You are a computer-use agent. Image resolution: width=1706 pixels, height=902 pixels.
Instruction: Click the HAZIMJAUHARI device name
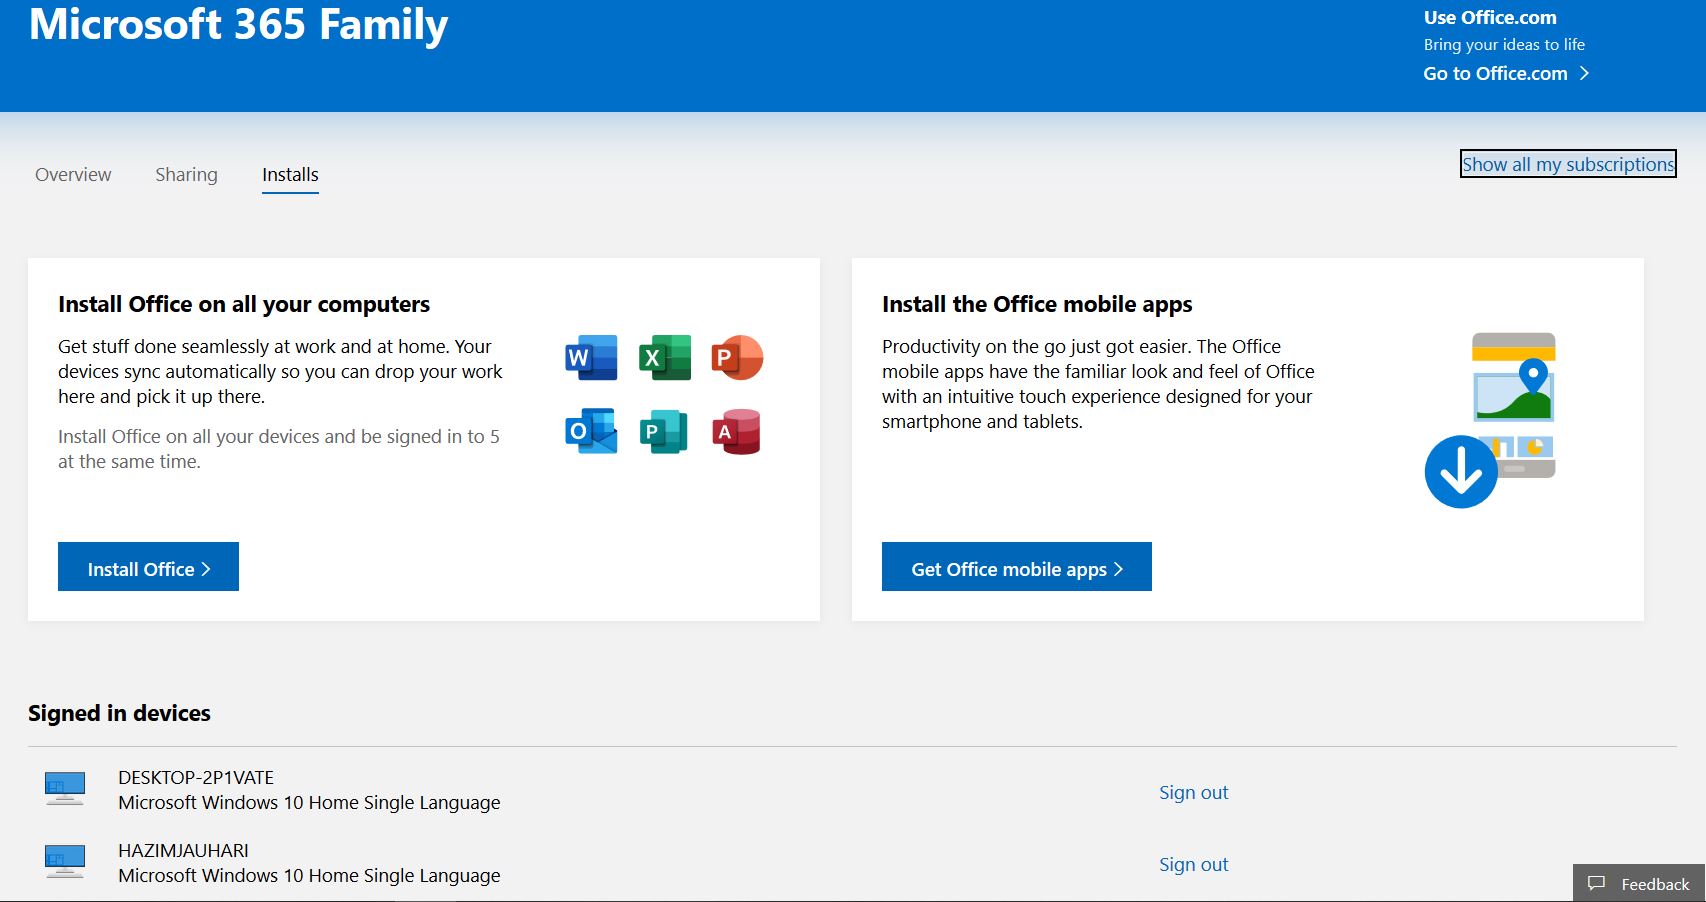183,850
